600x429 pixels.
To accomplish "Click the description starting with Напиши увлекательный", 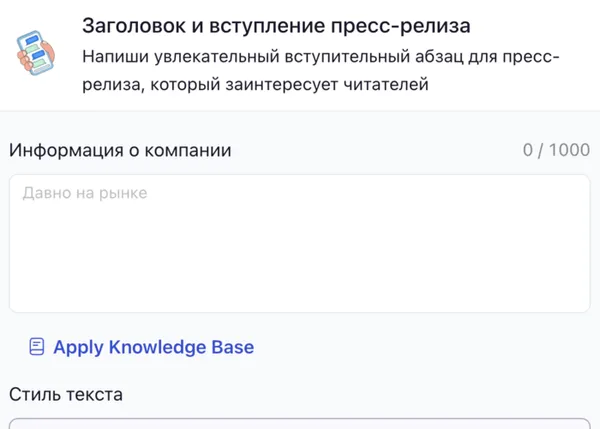I will coord(320,58).
